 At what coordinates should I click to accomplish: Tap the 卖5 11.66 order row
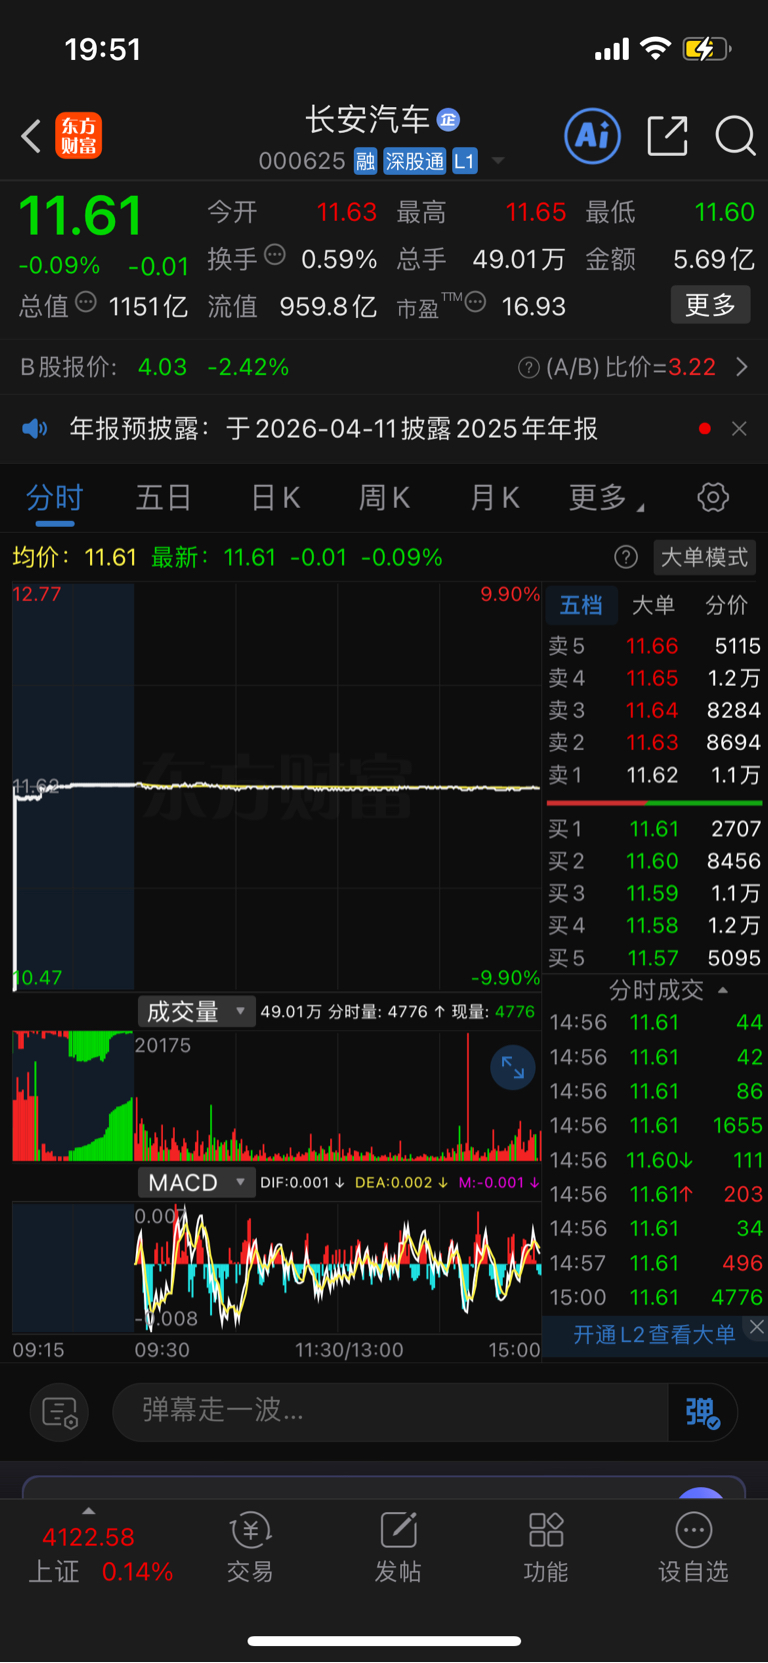(654, 646)
